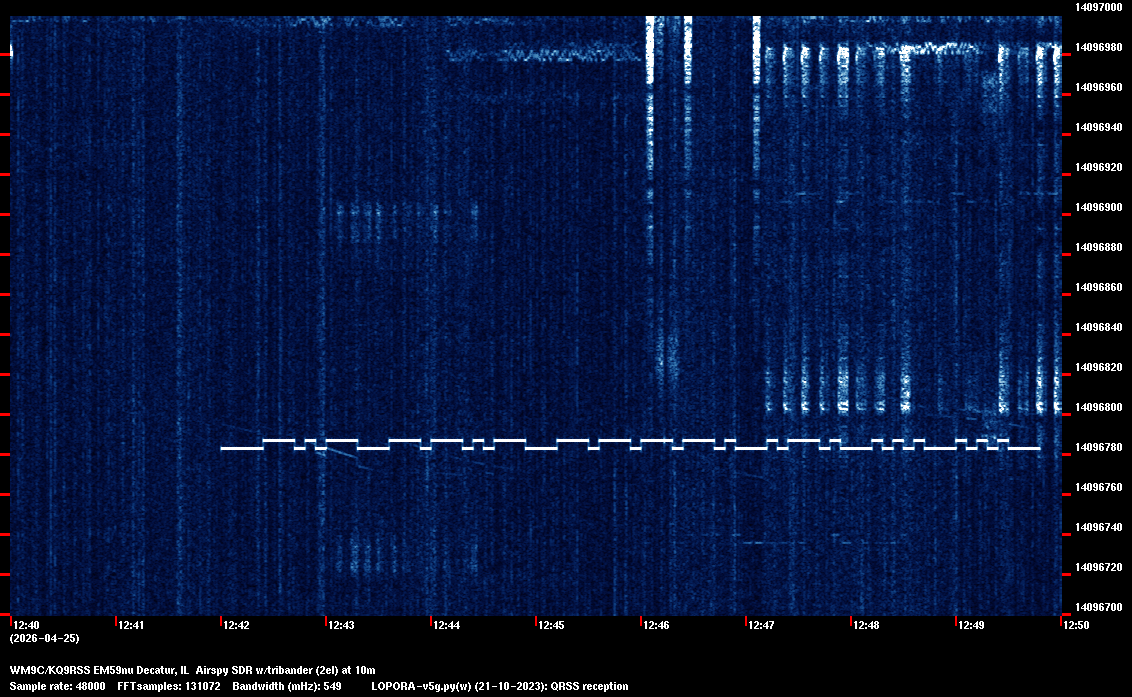Click the WM9C/KQ9RSS station callsign text

tap(49, 670)
